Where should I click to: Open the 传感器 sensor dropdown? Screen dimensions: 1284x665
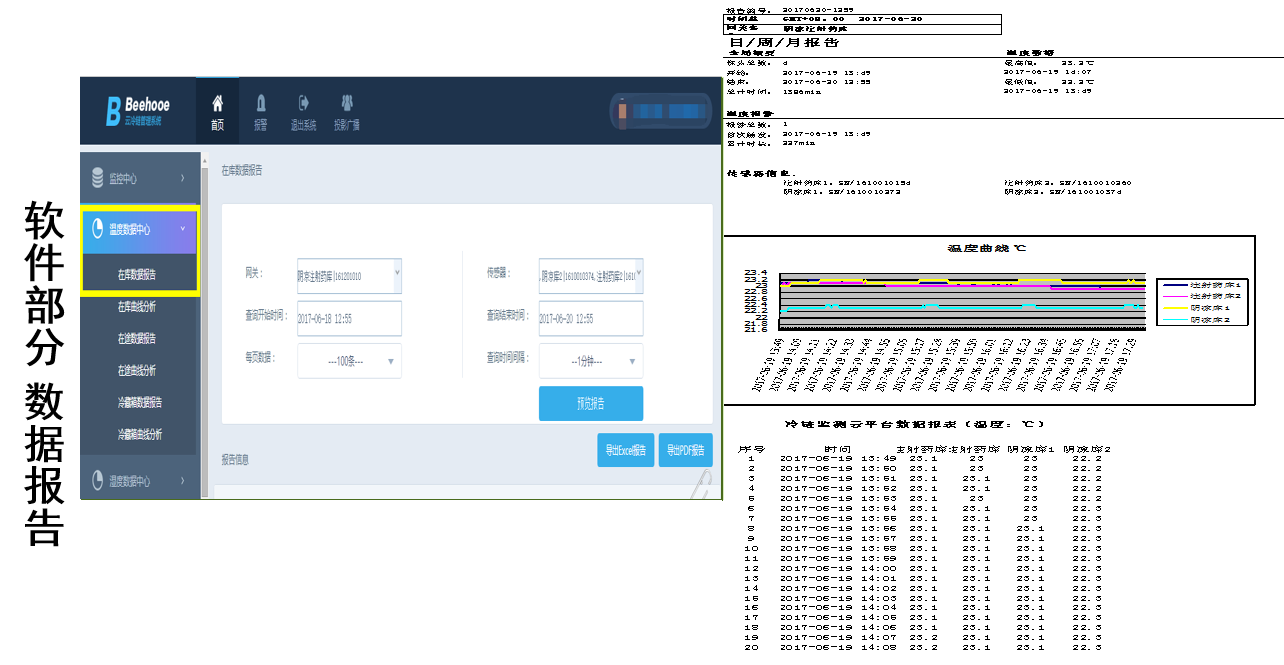coord(591,275)
